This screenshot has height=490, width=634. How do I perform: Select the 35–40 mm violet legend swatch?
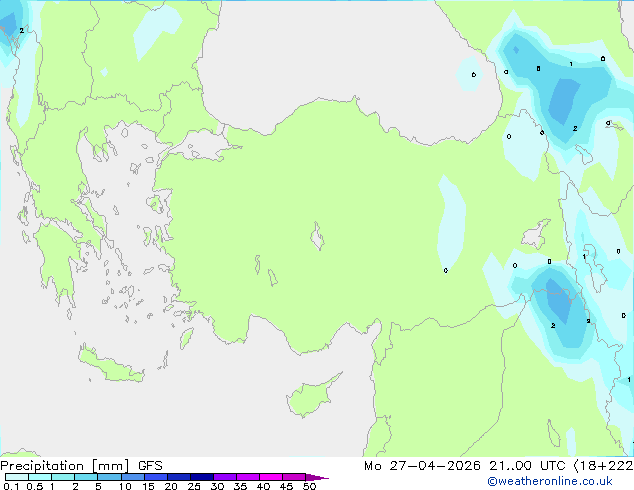pos(248,477)
